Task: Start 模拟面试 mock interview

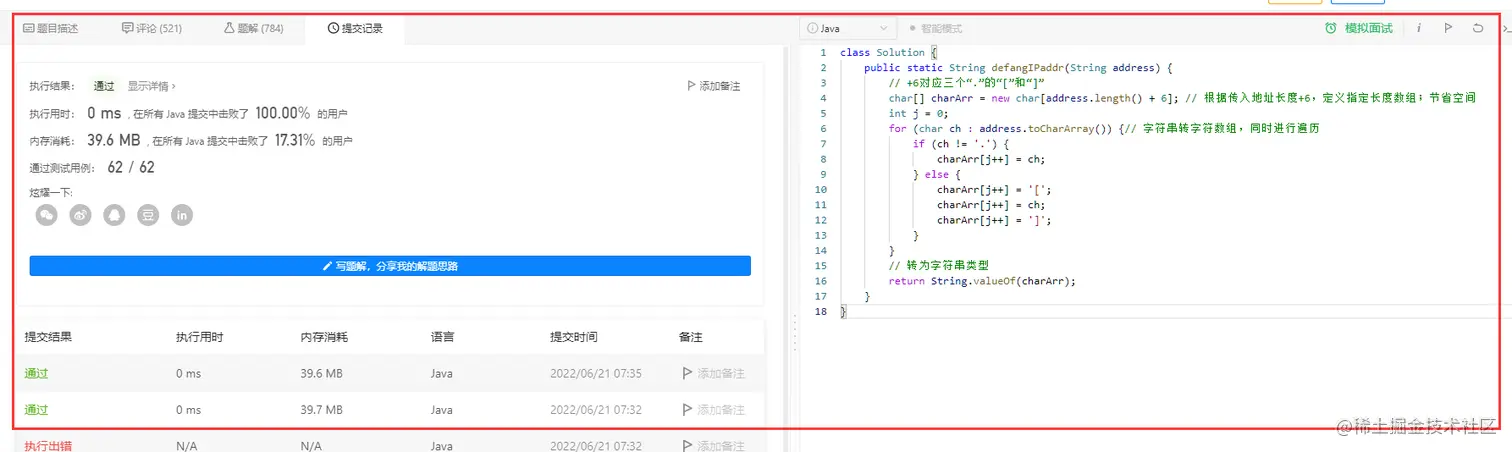Action: click(1359, 28)
